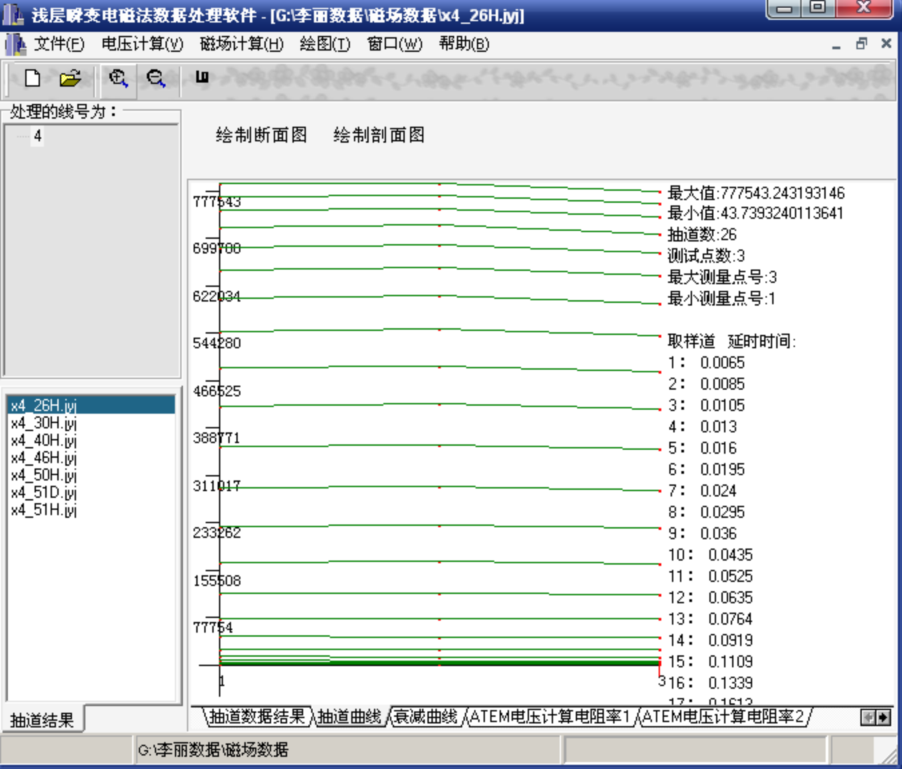Click the zoom out magnifier icon

155,78
